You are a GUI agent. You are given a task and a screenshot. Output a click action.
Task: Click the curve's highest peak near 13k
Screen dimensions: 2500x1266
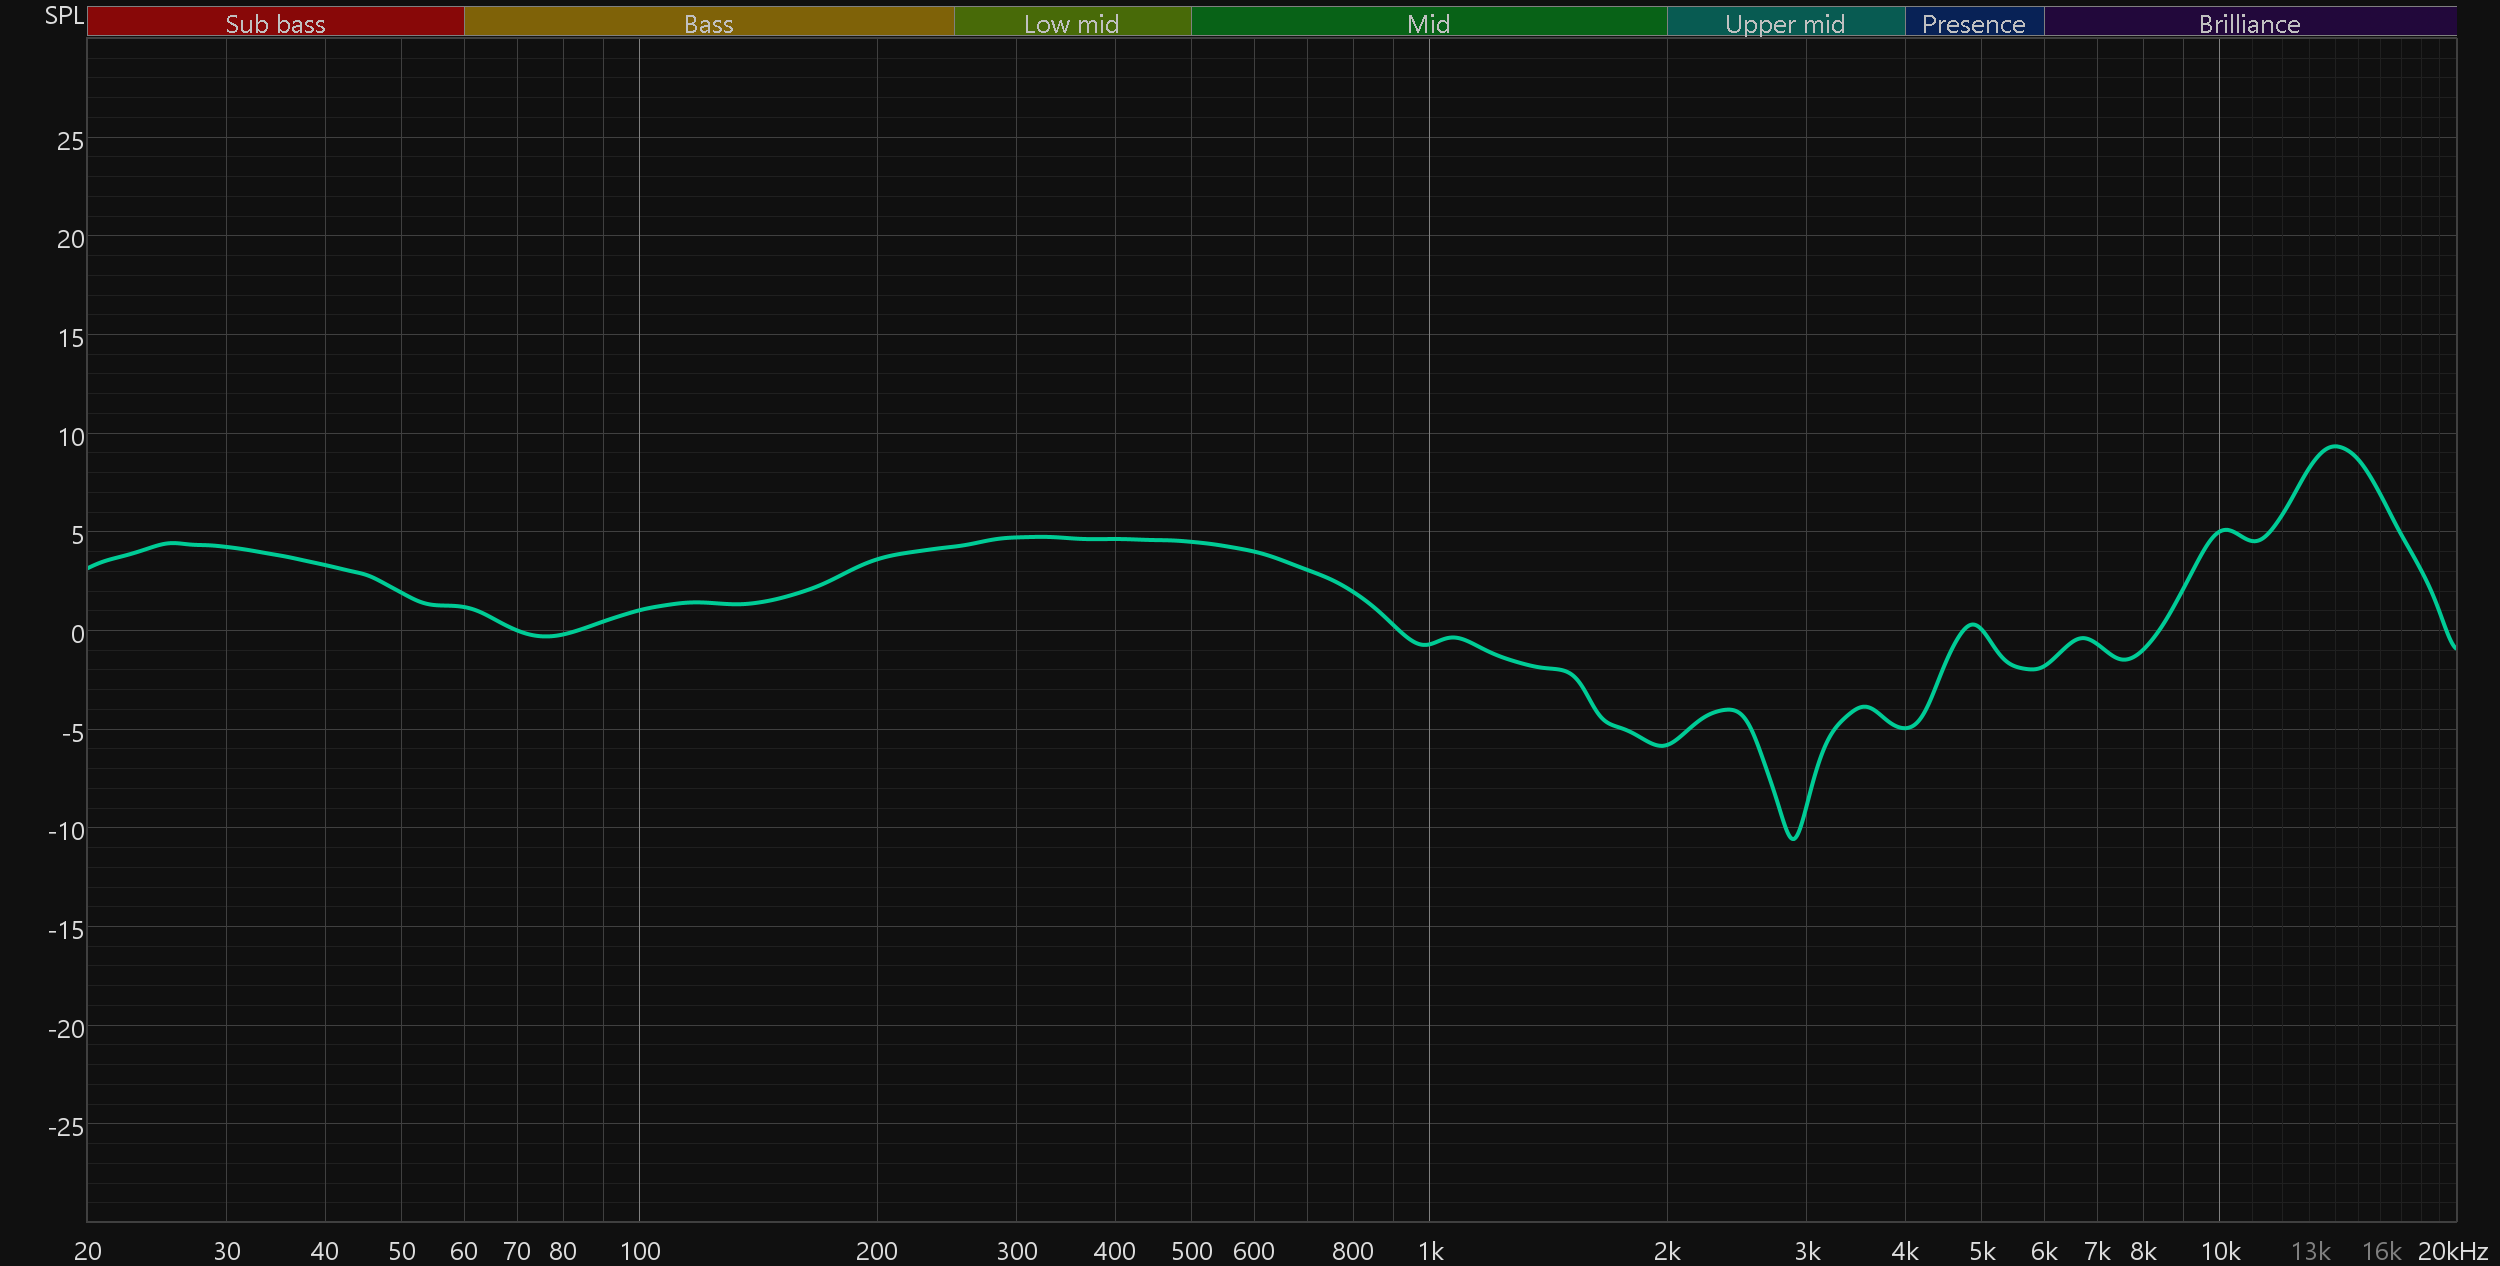[2335, 446]
